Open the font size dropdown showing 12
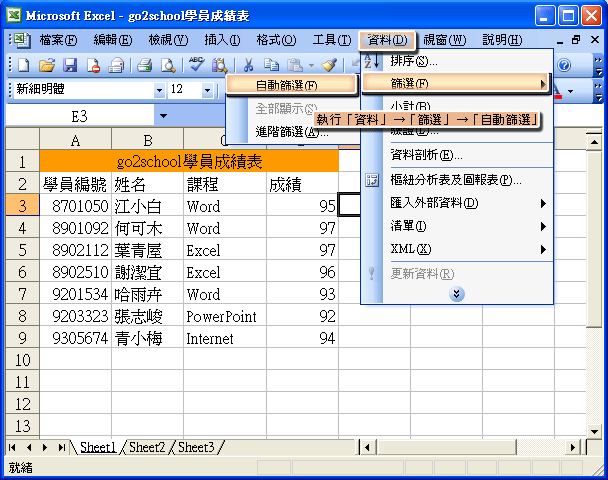Image resolution: width=608 pixels, height=480 pixels. click(207, 90)
